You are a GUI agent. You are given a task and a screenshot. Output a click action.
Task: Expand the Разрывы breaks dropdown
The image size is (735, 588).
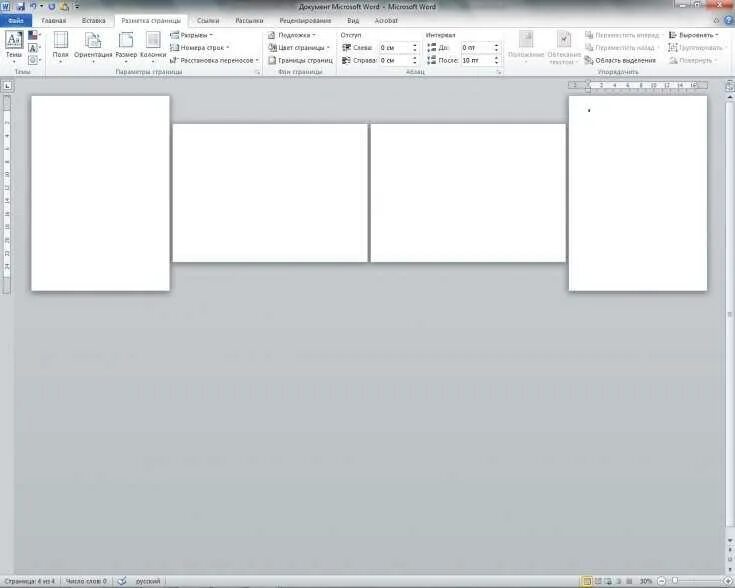191,35
